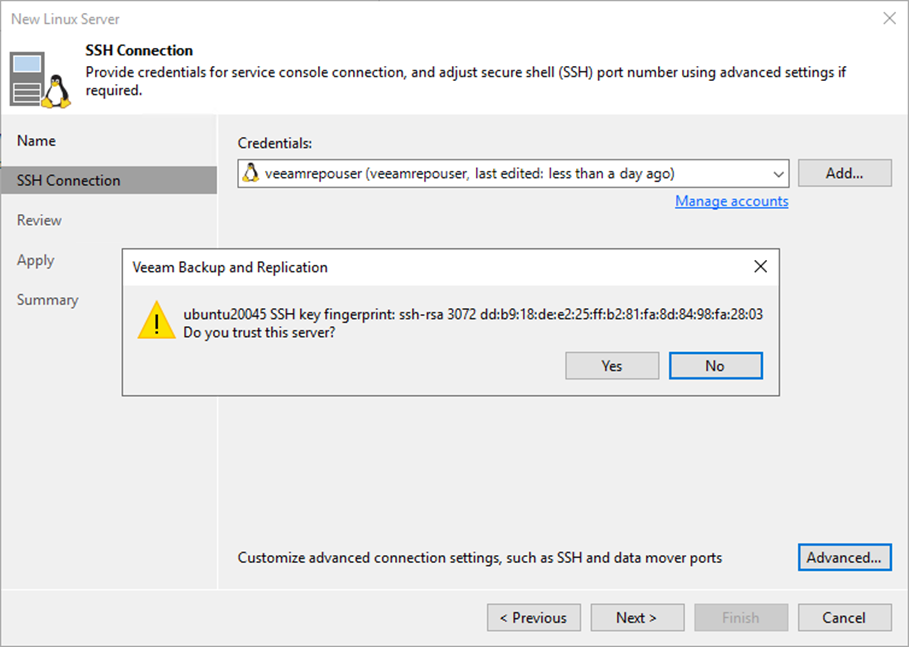Cancel the New Linux Server wizard
The height and width of the screenshot is (647, 909).
845,617
